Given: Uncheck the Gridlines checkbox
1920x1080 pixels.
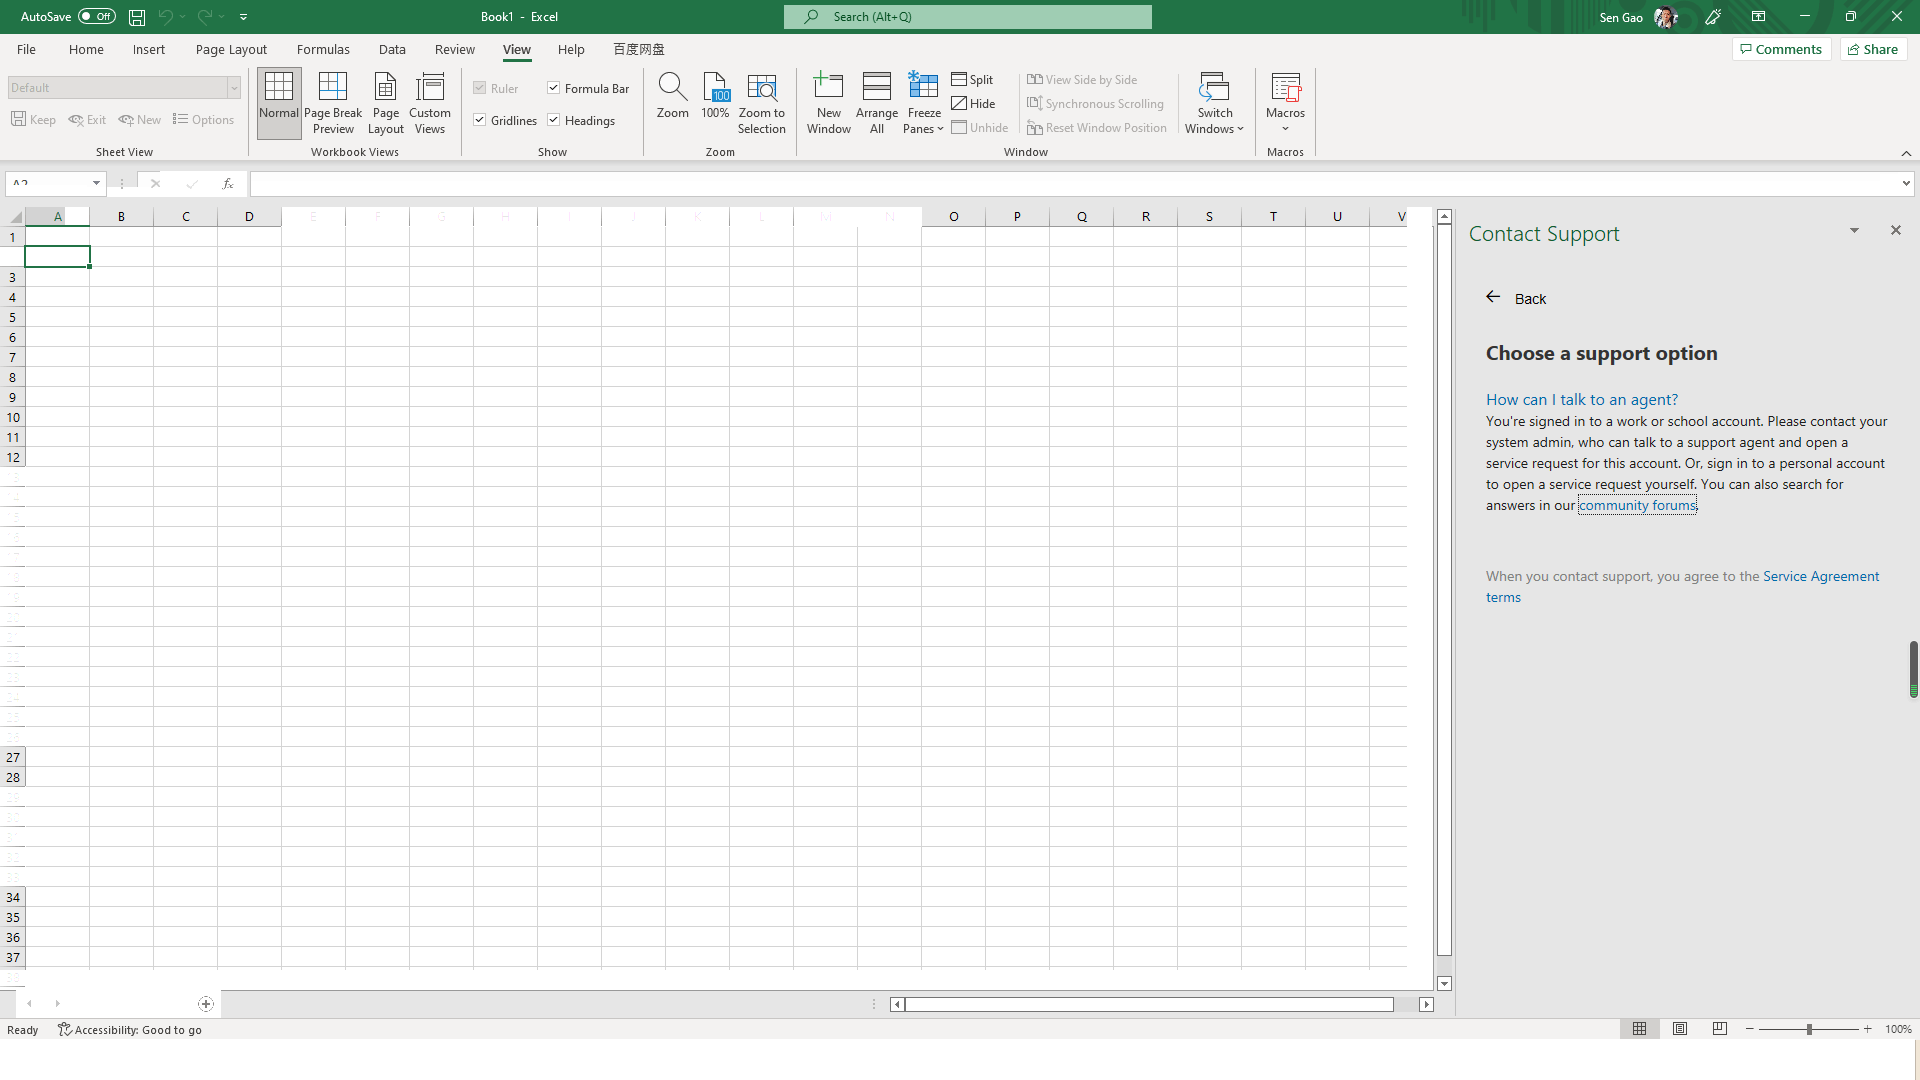Looking at the screenshot, I should click(x=481, y=119).
